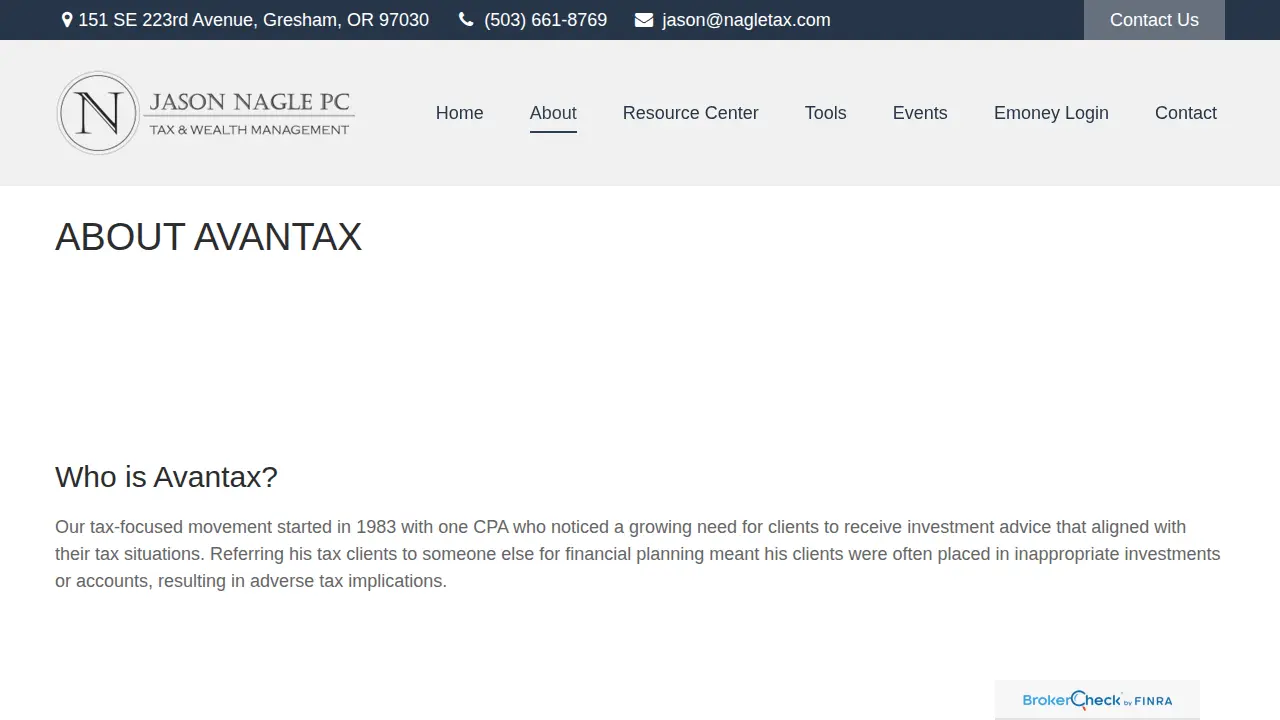
Task: Email jason@nagletax.com link
Action: point(746,20)
